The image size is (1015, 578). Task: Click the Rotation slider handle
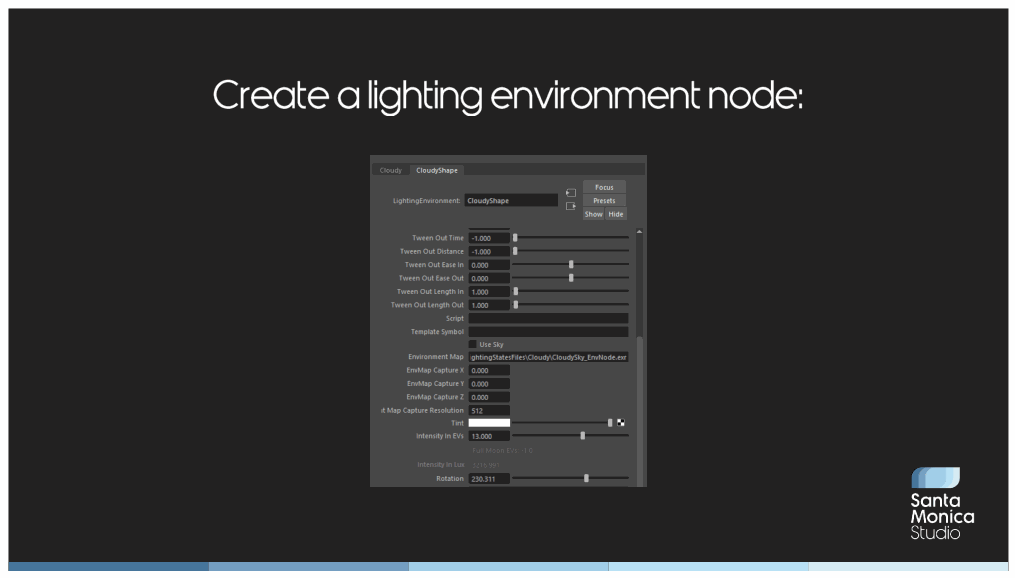point(586,478)
